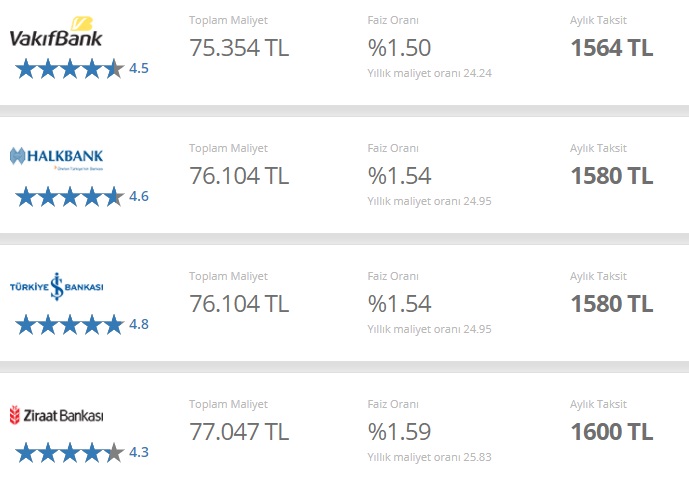This screenshot has height=477, width=689.
Task: Click the 1564 TL monthly installment
Action: coord(612,48)
